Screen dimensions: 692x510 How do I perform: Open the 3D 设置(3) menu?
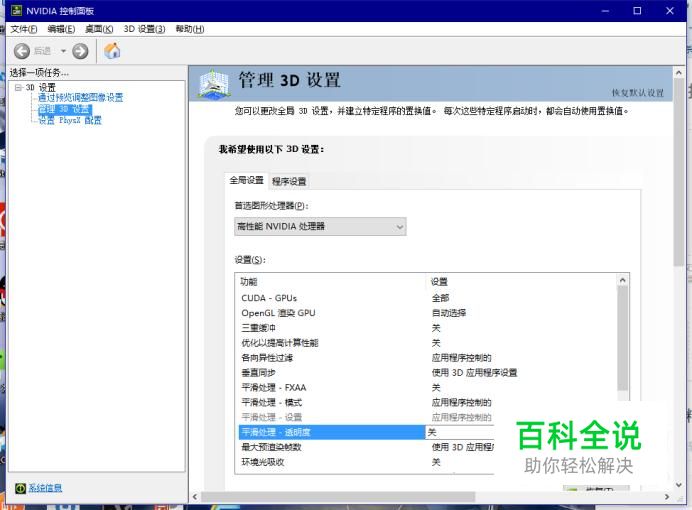point(144,29)
